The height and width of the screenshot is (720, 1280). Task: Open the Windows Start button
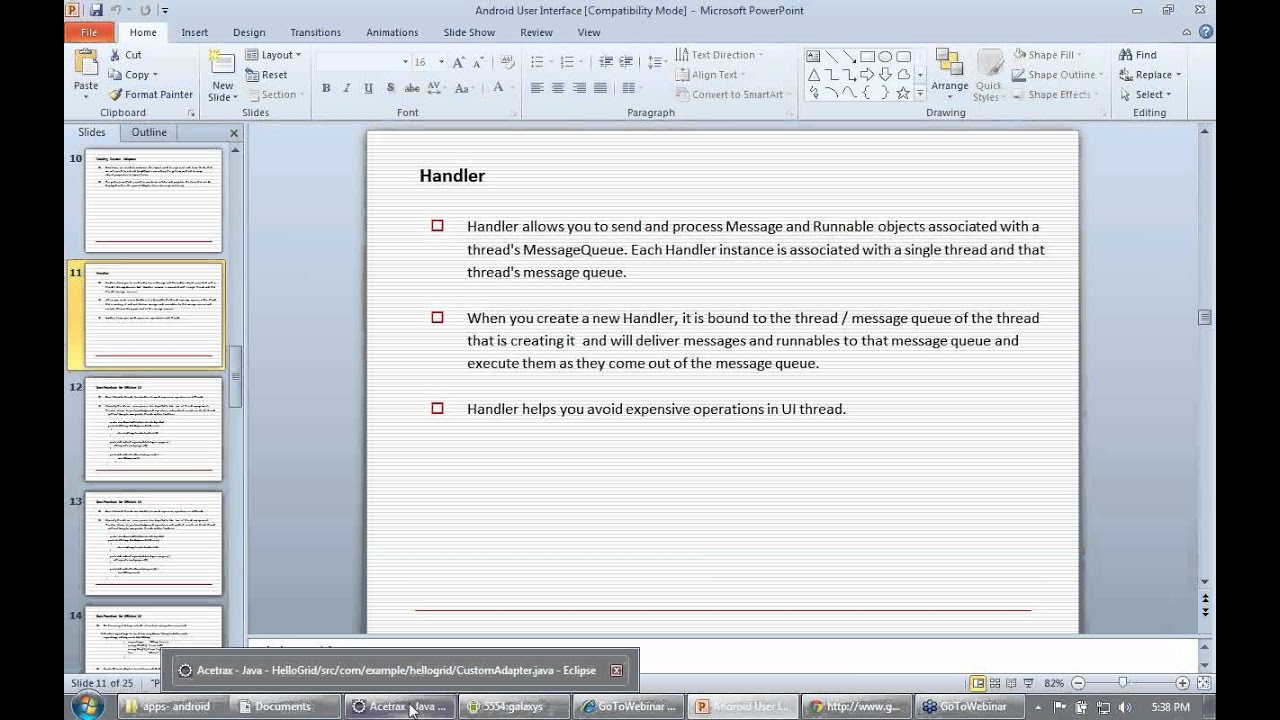tap(88, 706)
